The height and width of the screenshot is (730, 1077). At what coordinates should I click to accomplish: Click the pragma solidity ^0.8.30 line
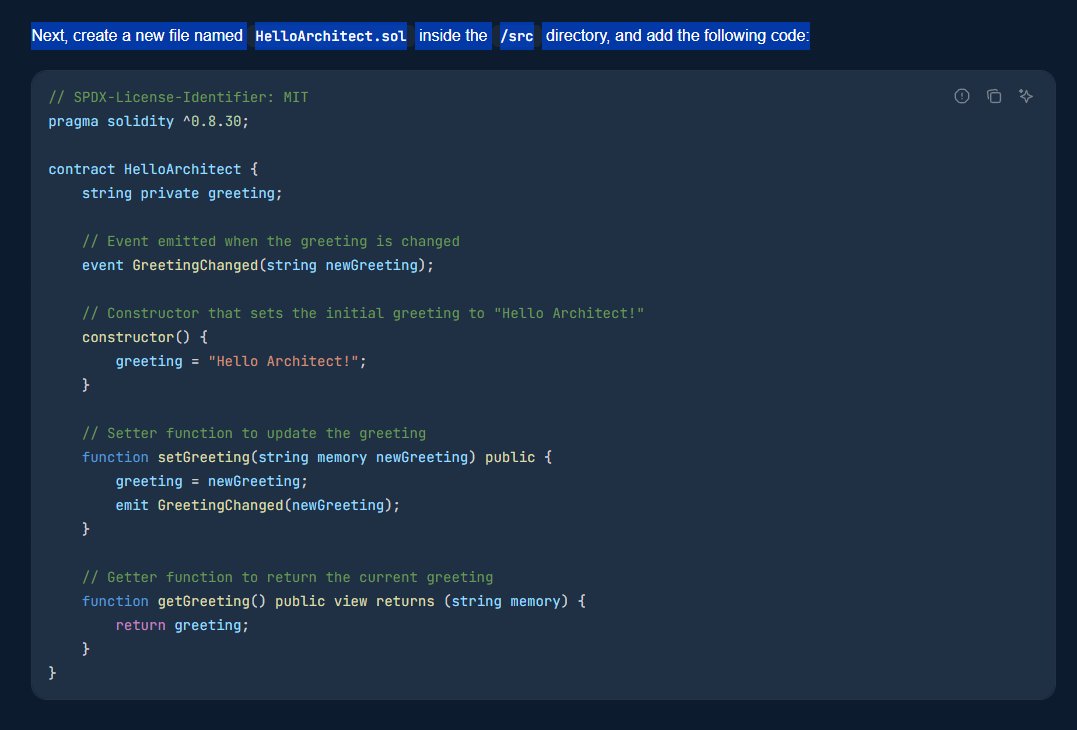pos(148,122)
